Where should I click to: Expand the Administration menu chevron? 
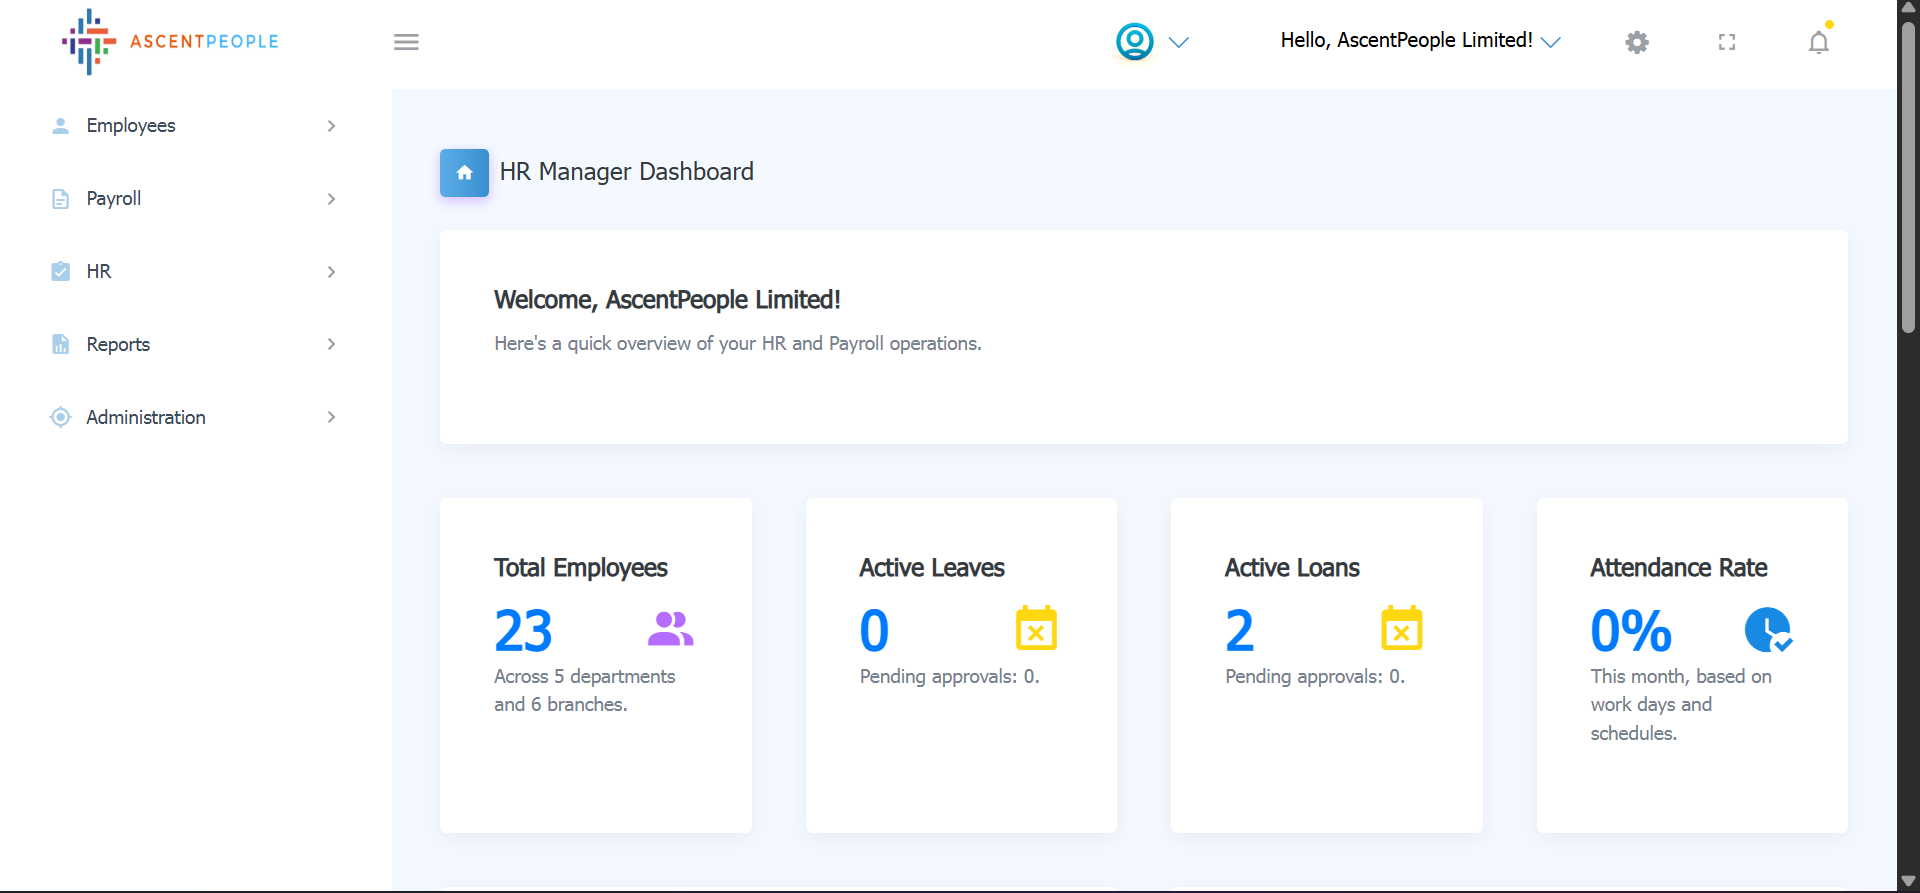[331, 417]
